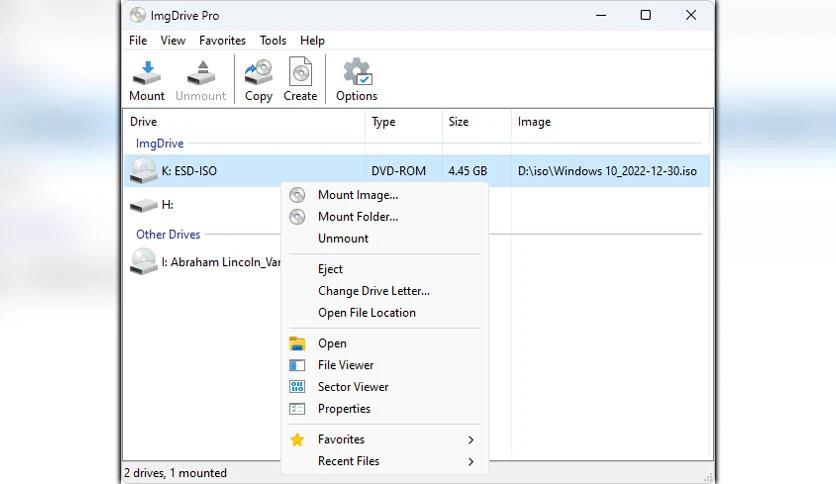This screenshot has height=484, width=836.
Task: Sort by the Size column header
Action: [x=458, y=122]
